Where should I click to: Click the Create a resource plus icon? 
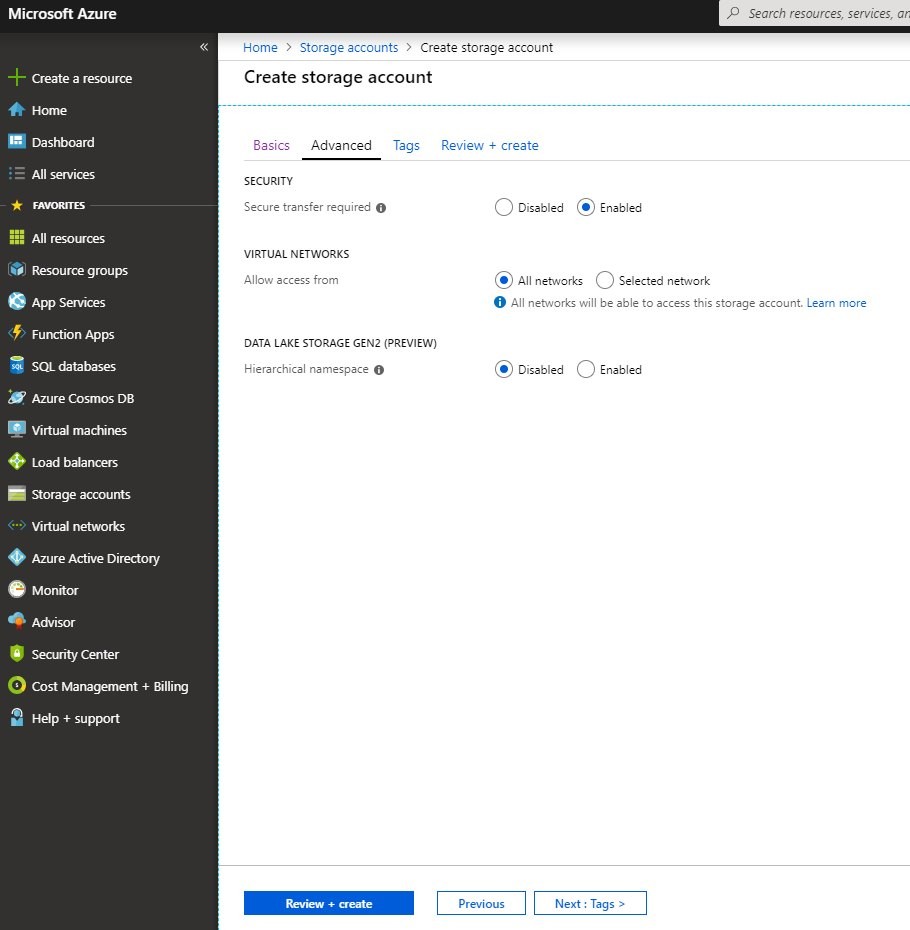(x=16, y=78)
